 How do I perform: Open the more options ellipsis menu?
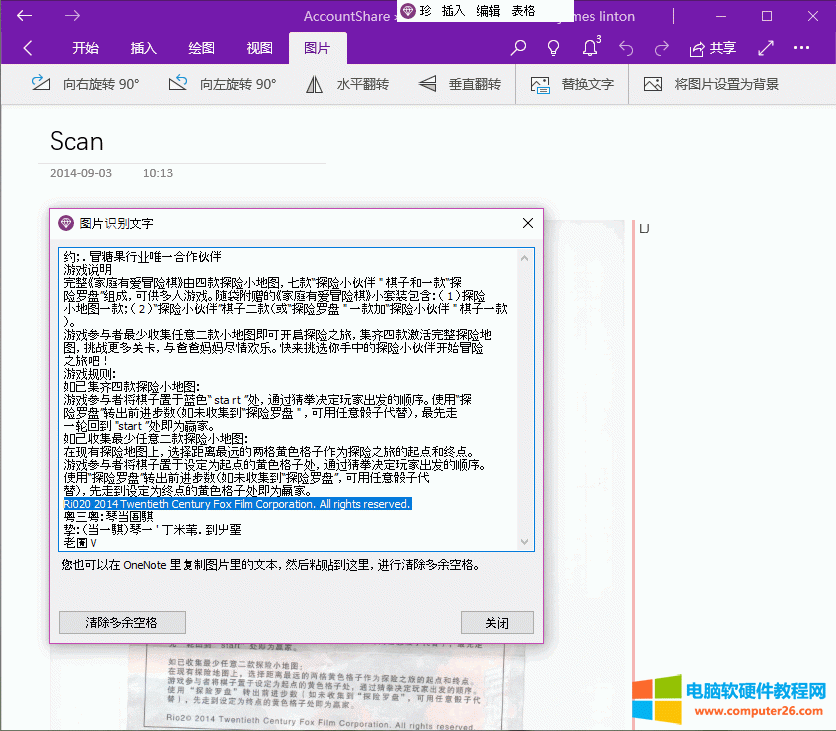point(801,48)
